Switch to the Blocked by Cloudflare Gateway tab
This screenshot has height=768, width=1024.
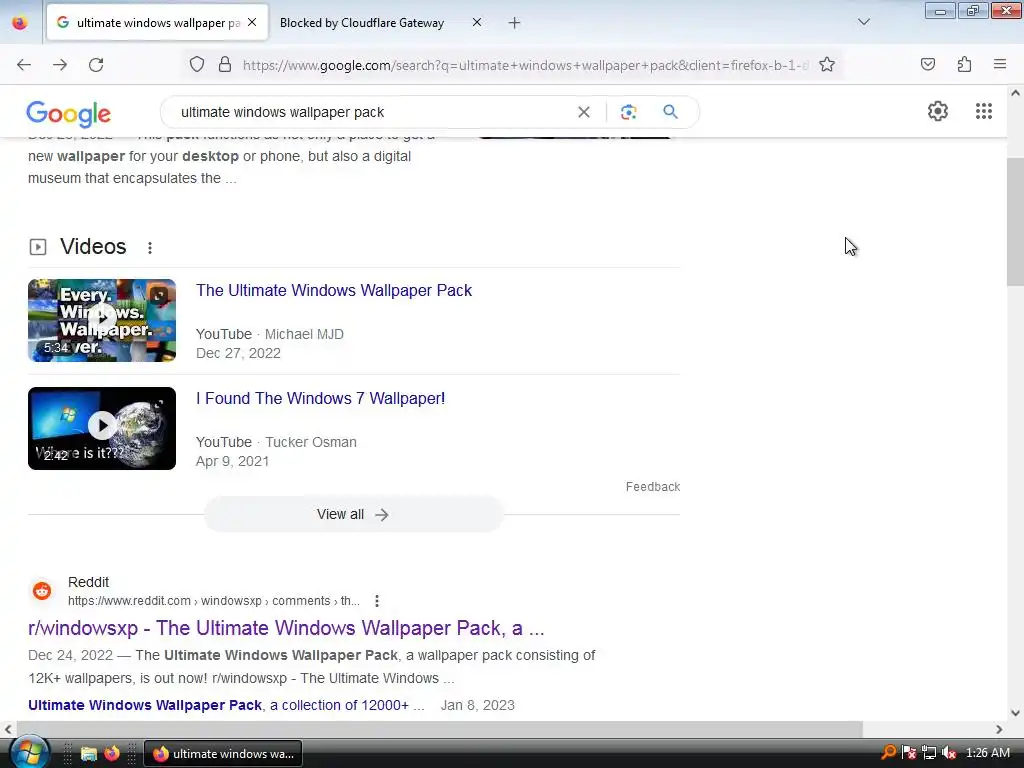tap(362, 23)
